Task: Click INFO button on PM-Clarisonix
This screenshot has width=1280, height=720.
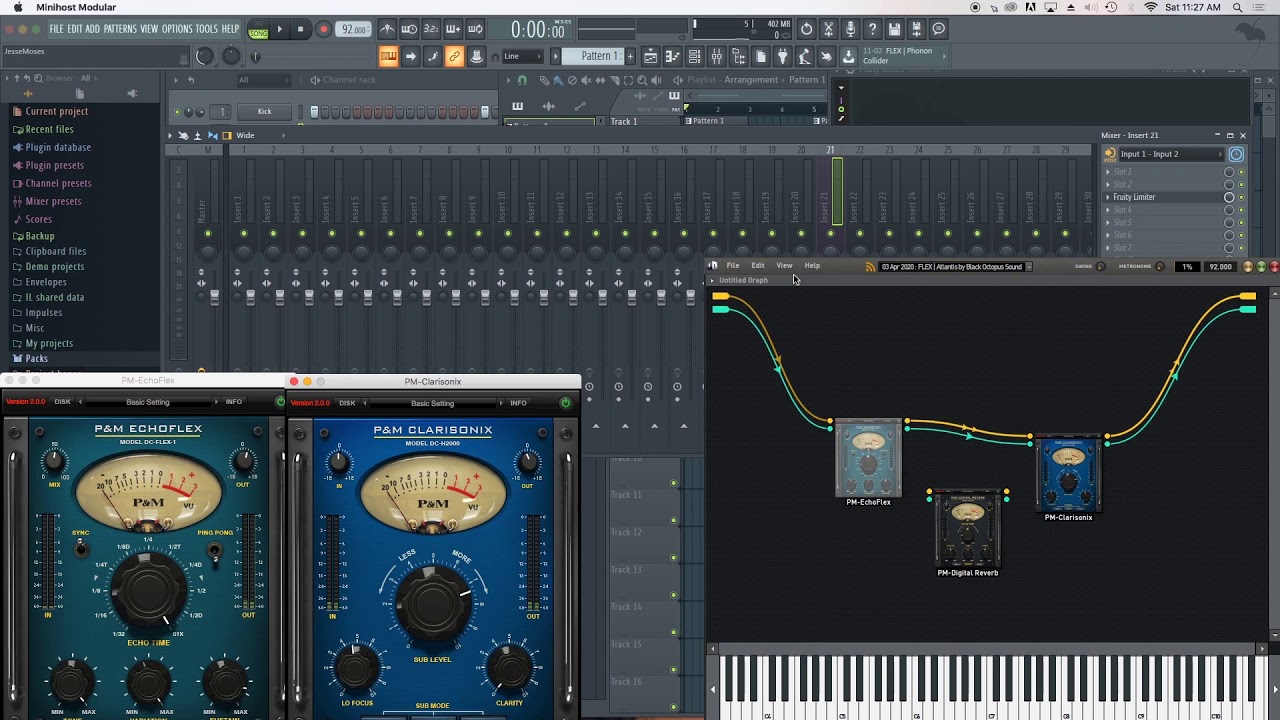Action: (518, 403)
